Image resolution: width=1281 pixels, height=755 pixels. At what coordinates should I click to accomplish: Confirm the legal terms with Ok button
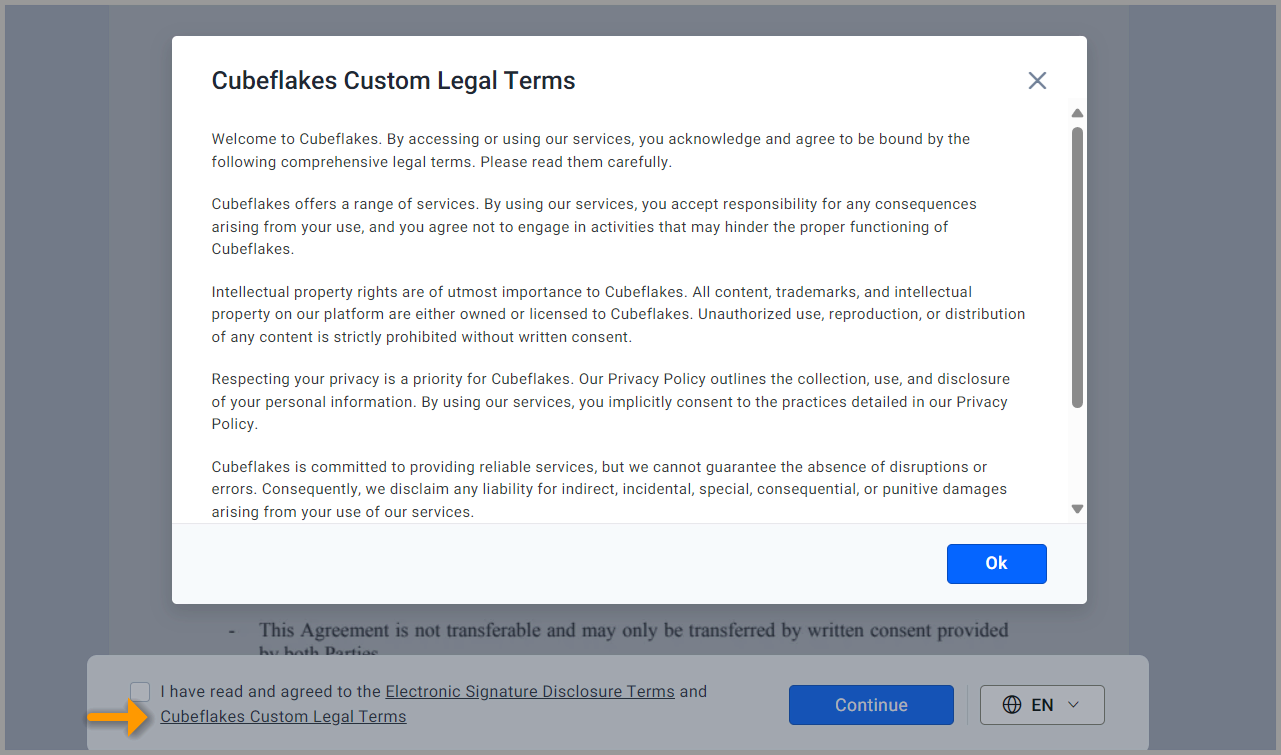coord(996,564)
